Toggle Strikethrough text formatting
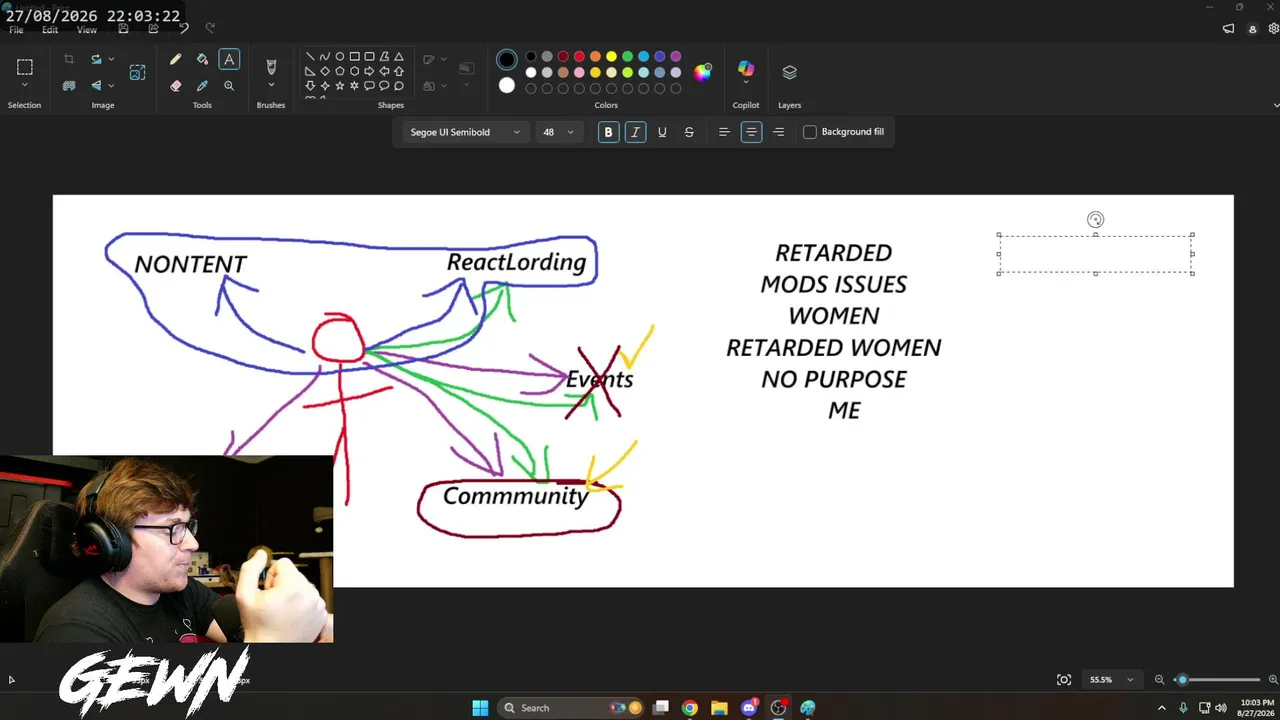The width and height of the screenshot is (1280, 720). click(689, 132)
